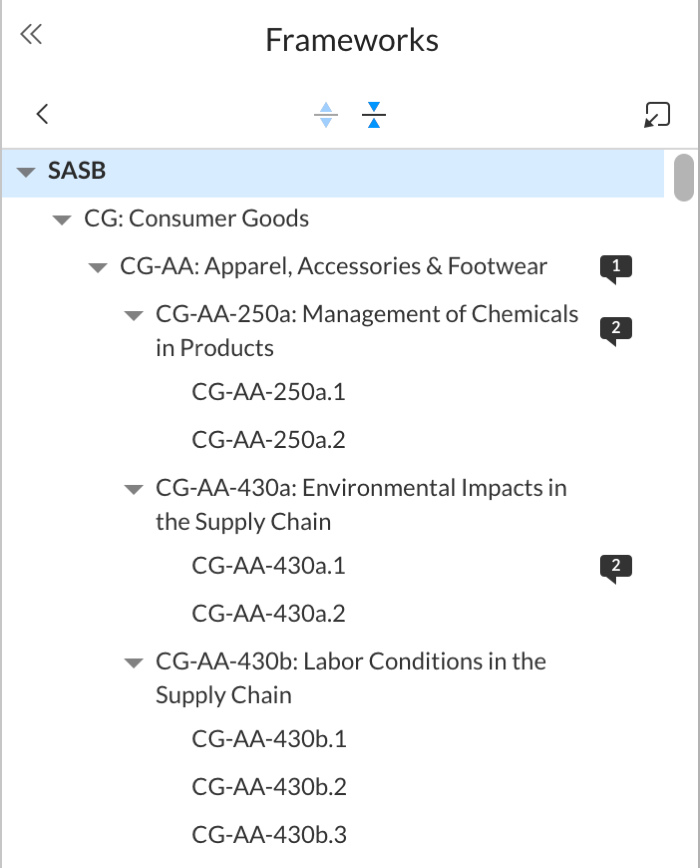Screen dimensions: 700x868
Task: Select CG-AA-430b.1 item
Action: (x=268, y=739)
